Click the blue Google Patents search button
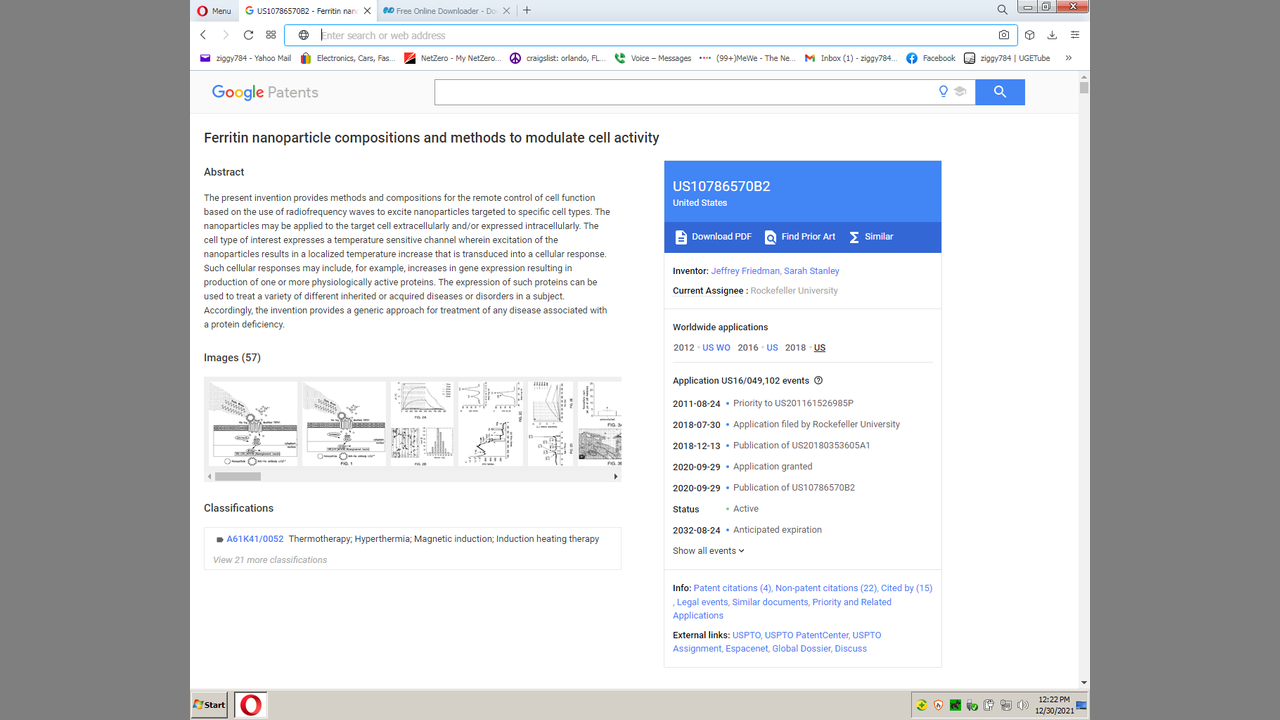 click(999, 92)
